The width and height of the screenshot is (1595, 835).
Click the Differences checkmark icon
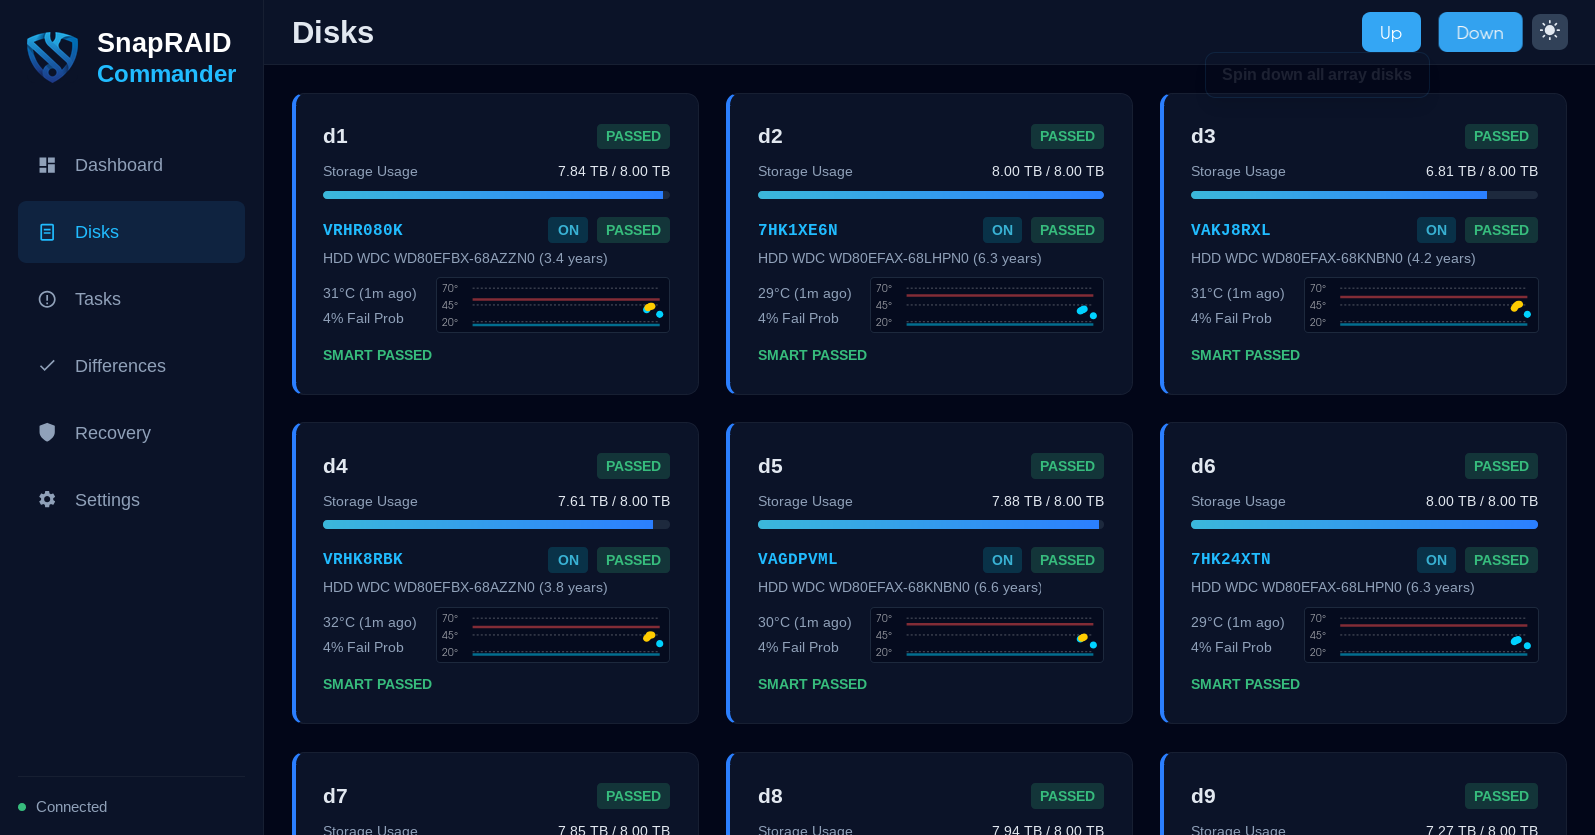[47, 366]
